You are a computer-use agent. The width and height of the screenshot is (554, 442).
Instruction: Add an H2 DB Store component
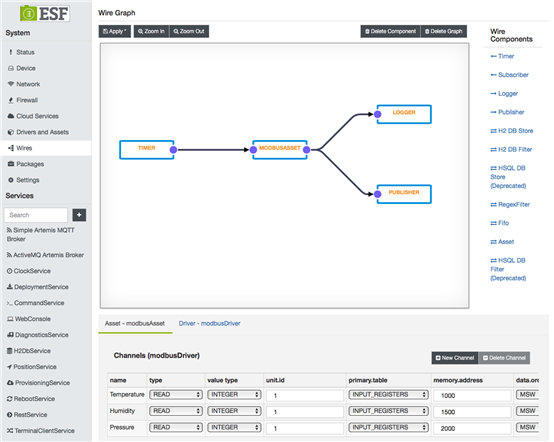point(512,131)
